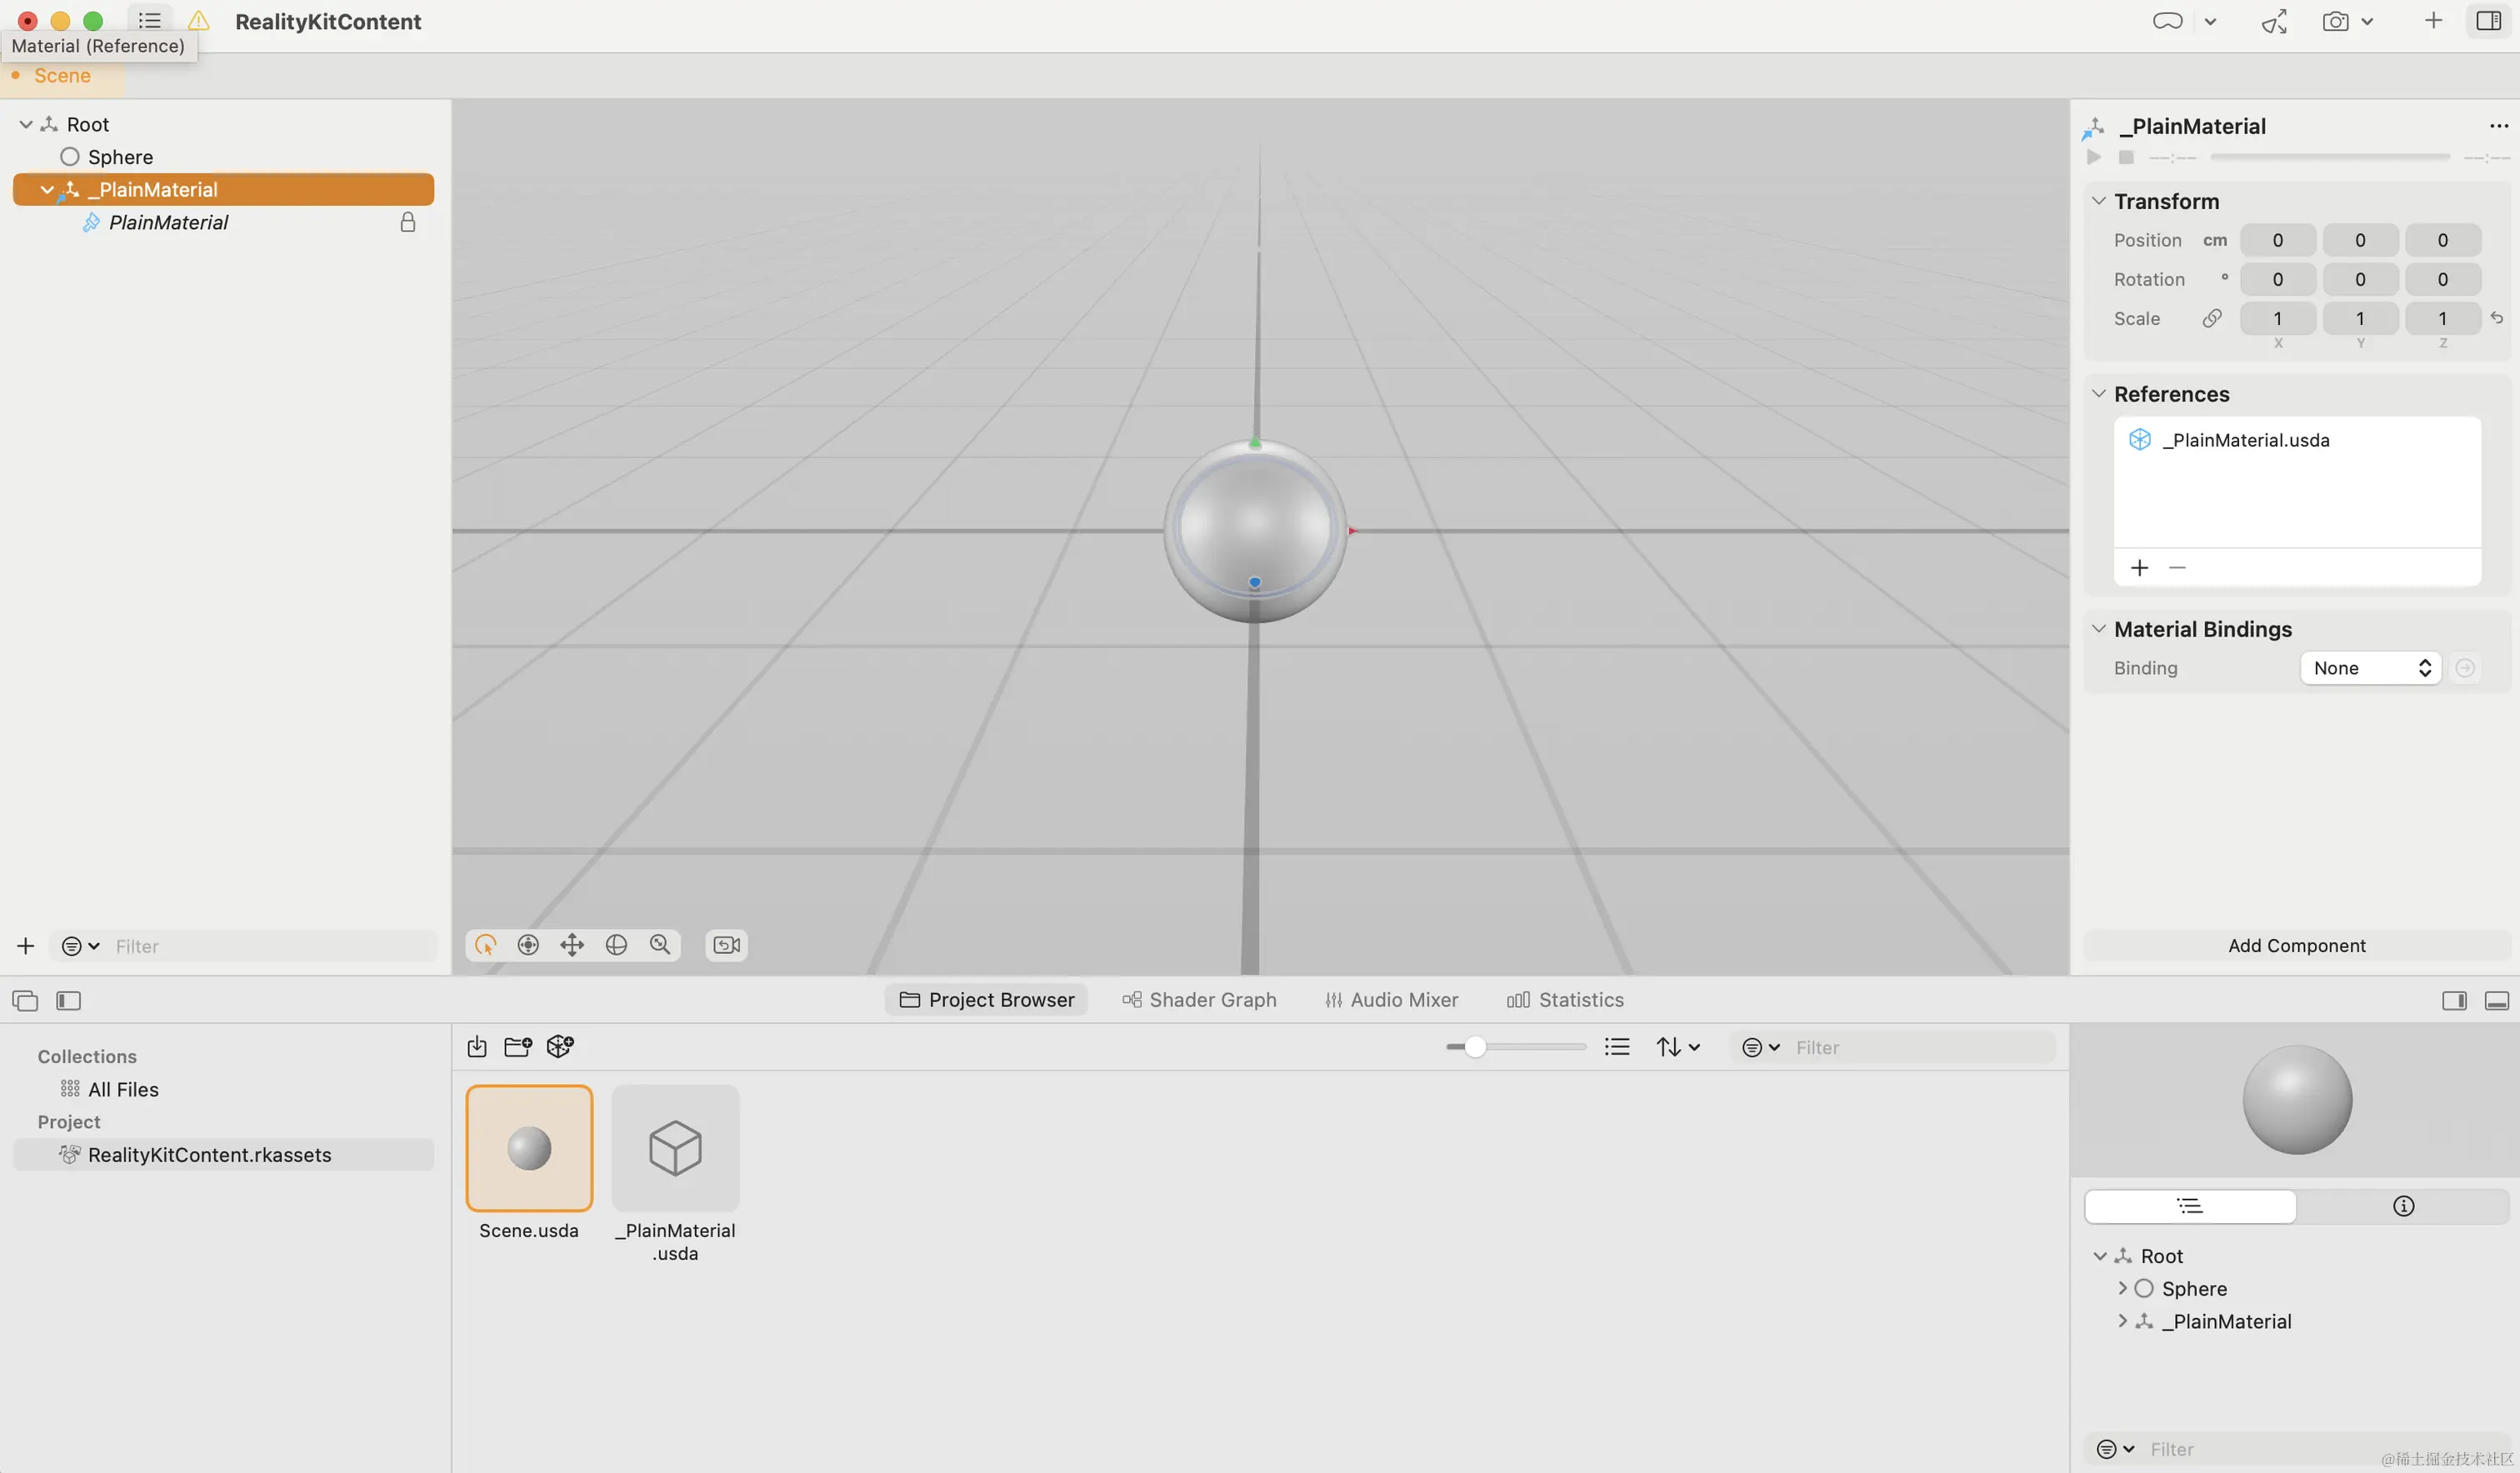Click the new scene cube-plus icon

pyautogui.click(x=560, y=1047)
